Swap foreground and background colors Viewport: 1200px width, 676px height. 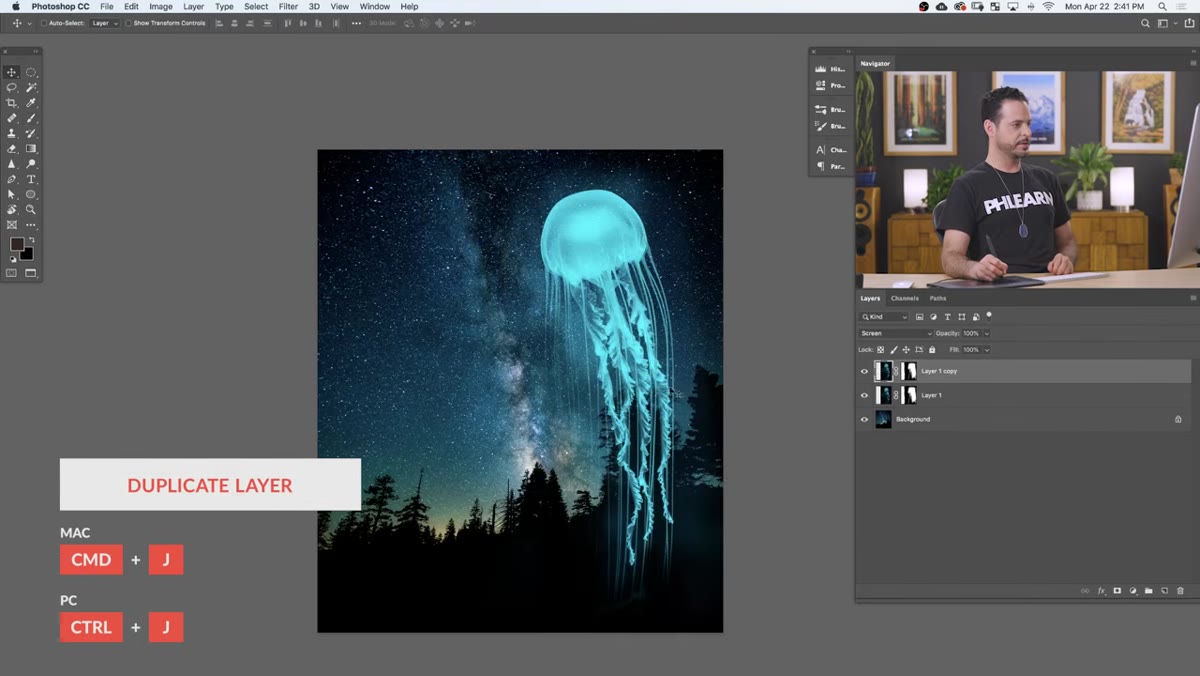31,240
